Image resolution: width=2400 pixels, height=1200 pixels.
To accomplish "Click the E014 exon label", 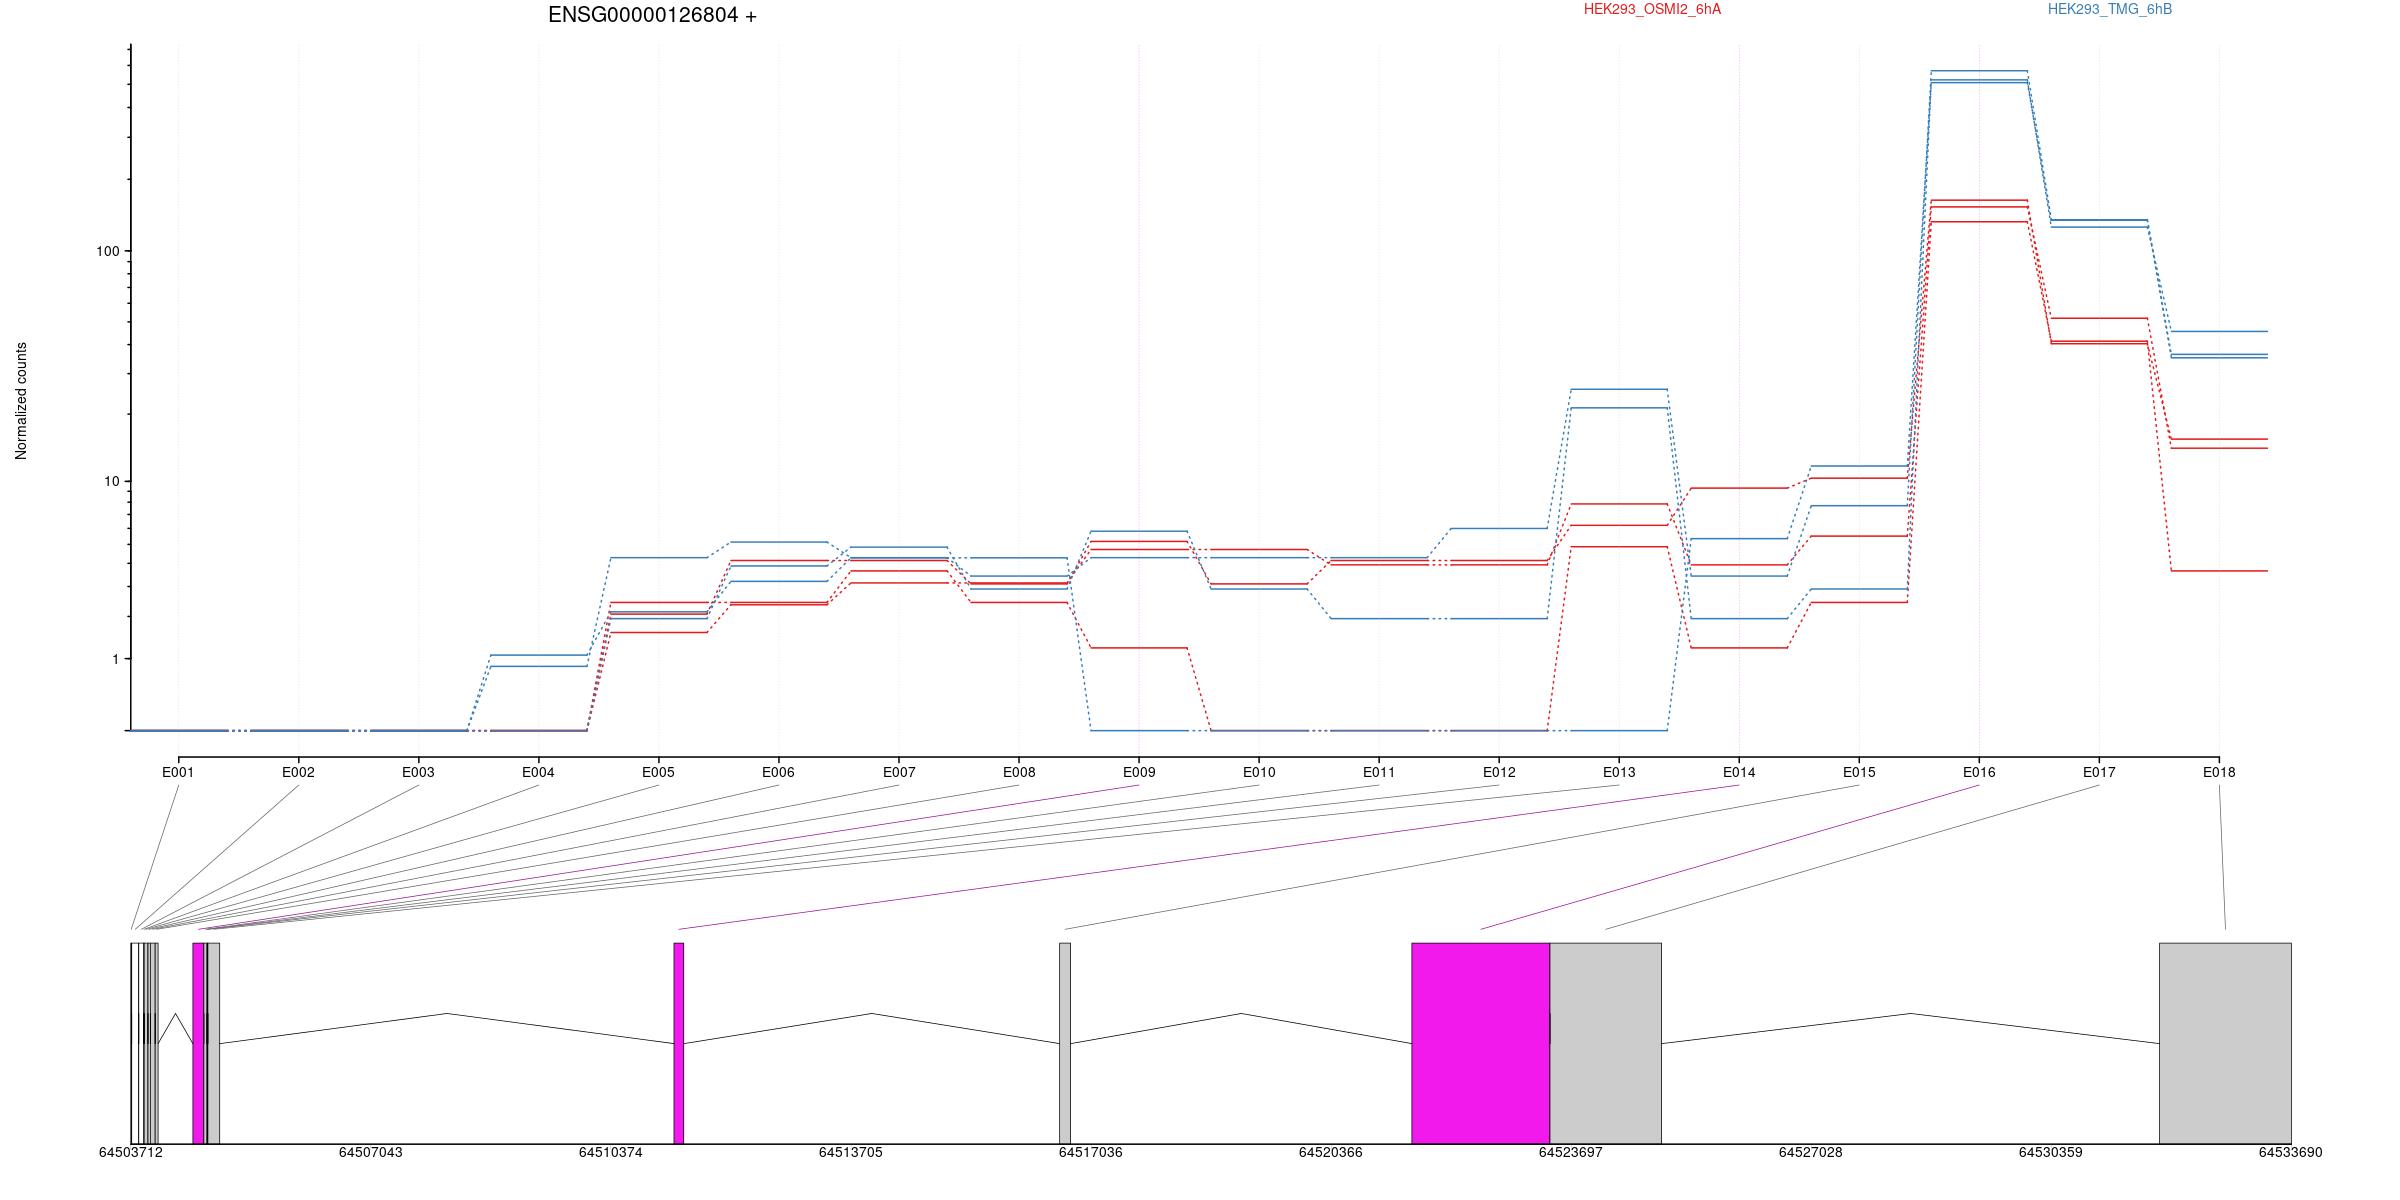I will tap(1739, 772).
